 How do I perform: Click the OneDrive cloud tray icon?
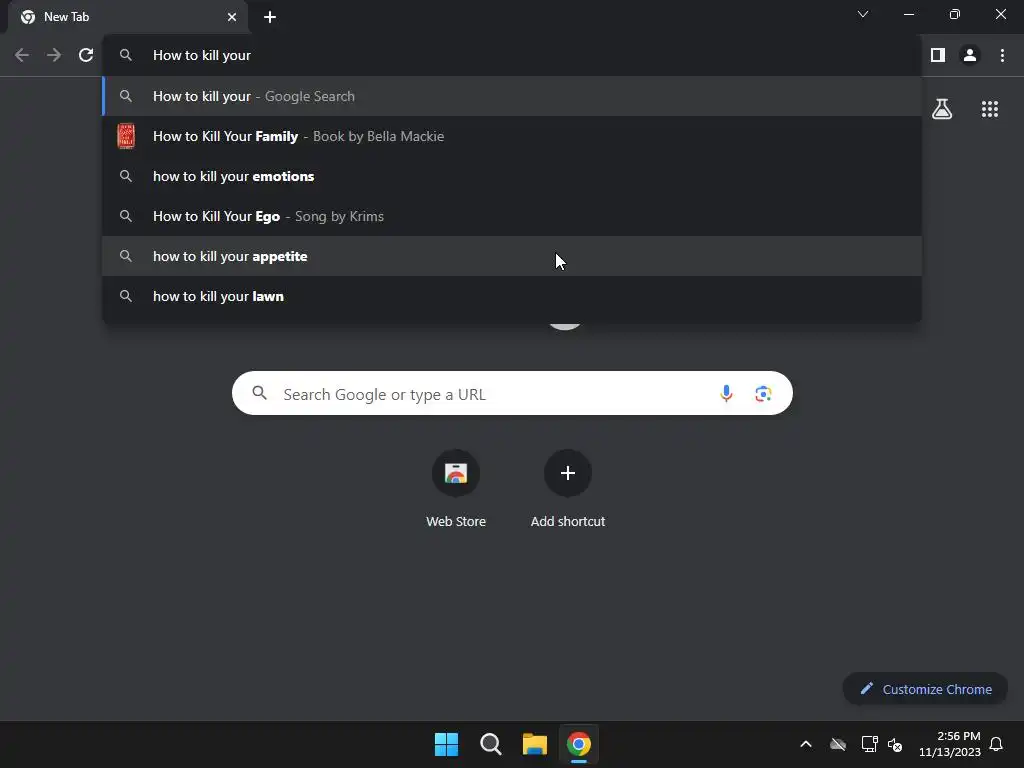[838, 744]
